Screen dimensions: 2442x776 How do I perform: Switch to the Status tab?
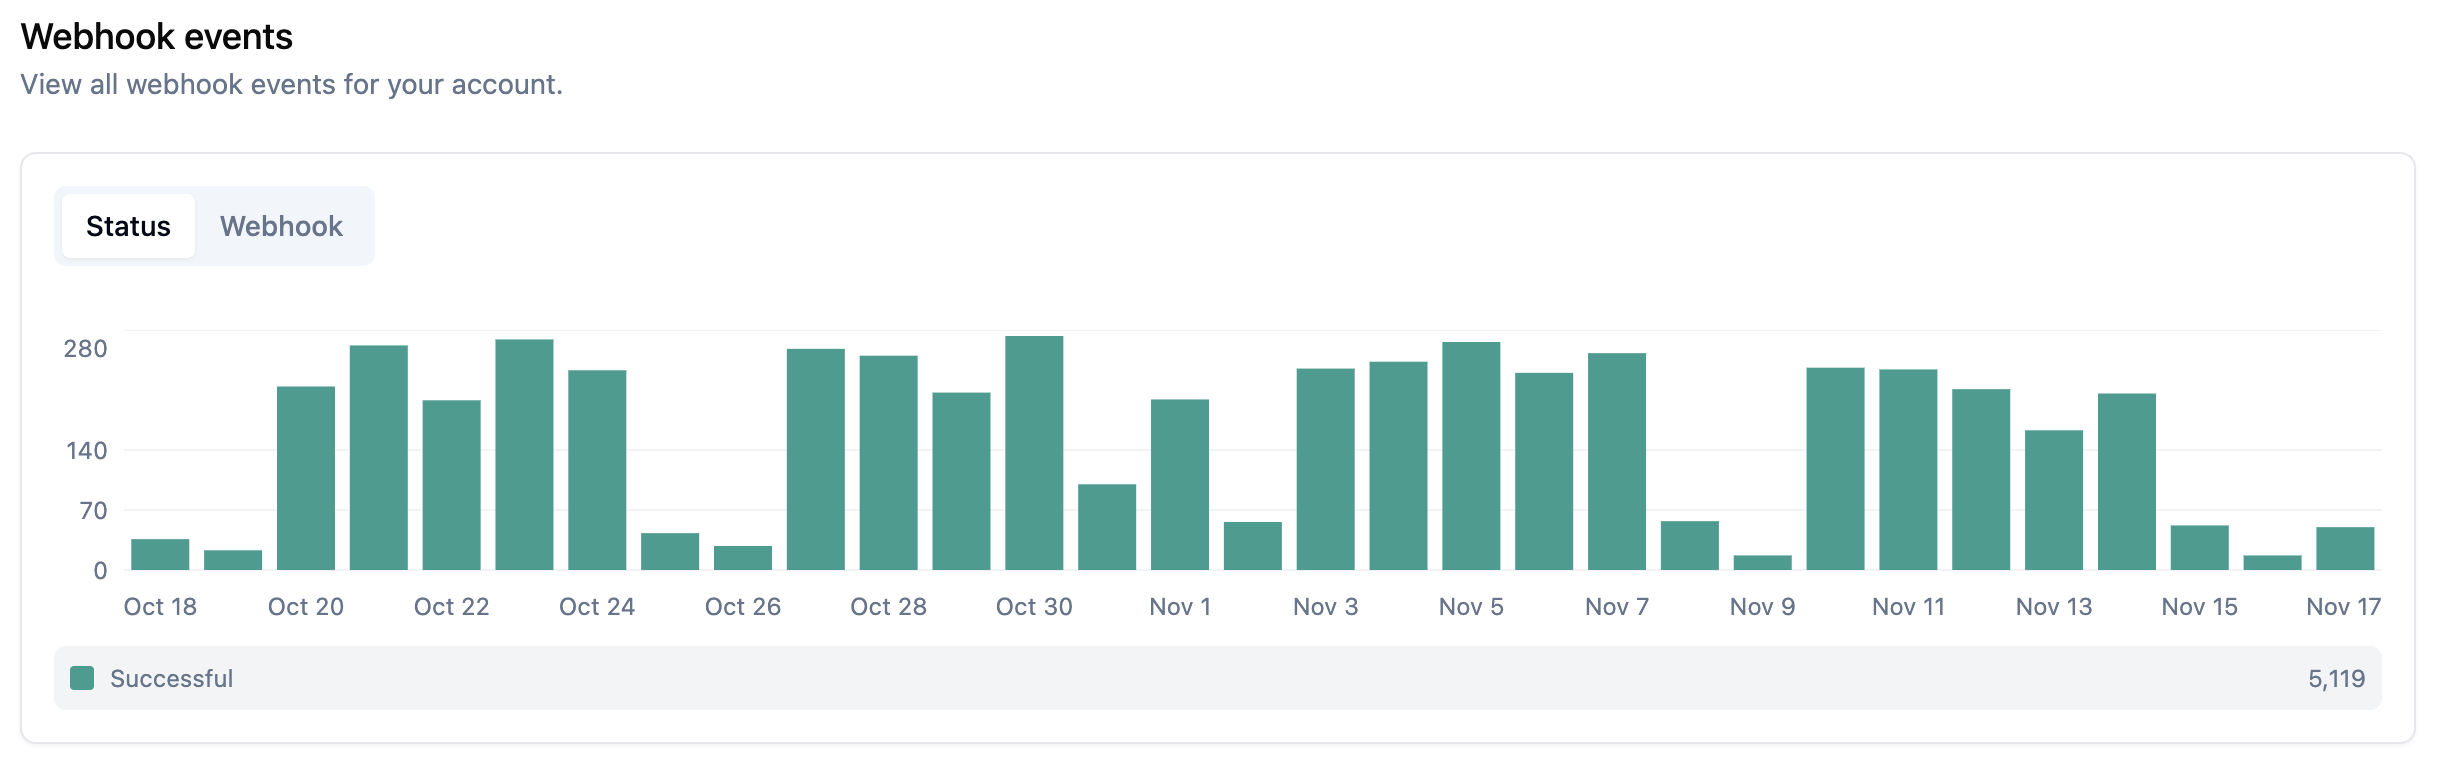(128, 226)
